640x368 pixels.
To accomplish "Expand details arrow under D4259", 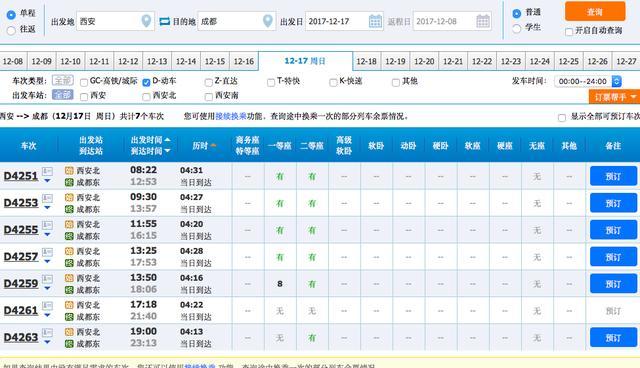I will (x=47, y=288).
